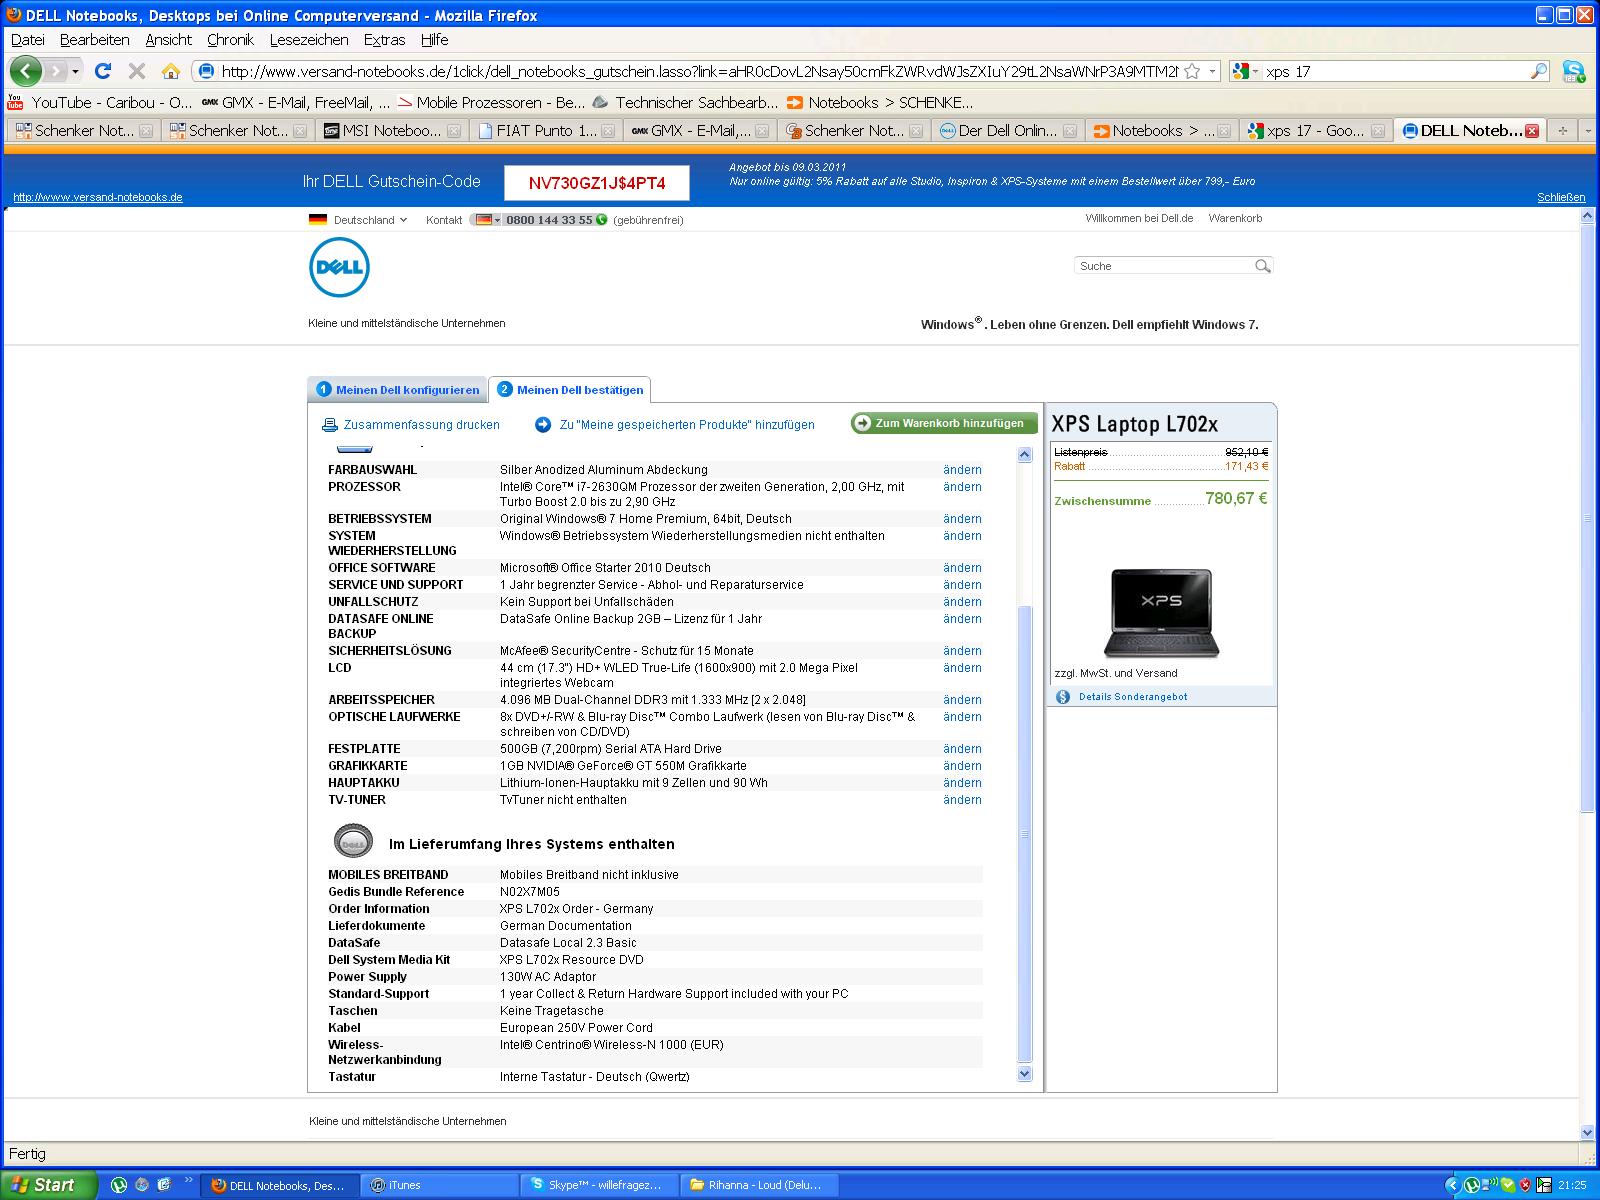The height and width of the screenshot is (1200, 1600).
Task: Open Mobile Prozessoren bookmark
Action: click(491, 102)
